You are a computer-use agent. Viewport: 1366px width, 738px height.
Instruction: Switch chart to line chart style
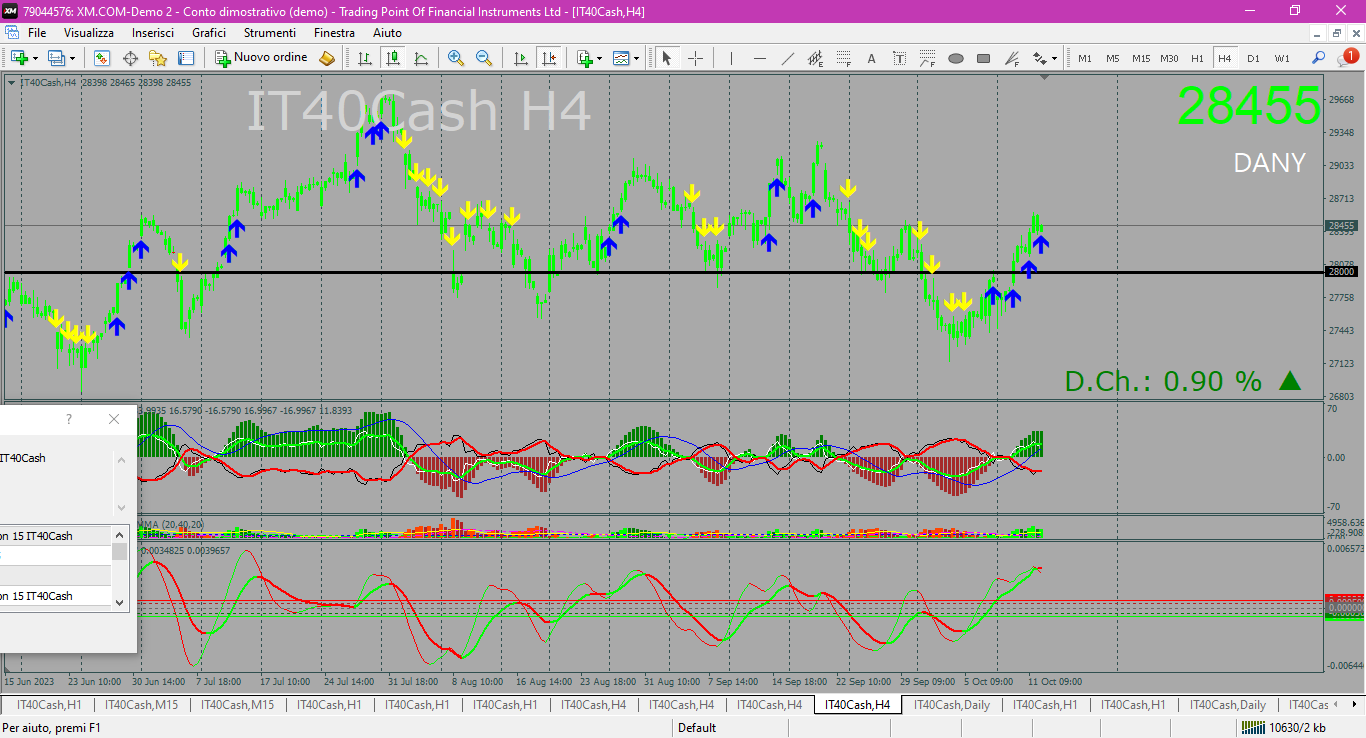[x=421, y=58]
